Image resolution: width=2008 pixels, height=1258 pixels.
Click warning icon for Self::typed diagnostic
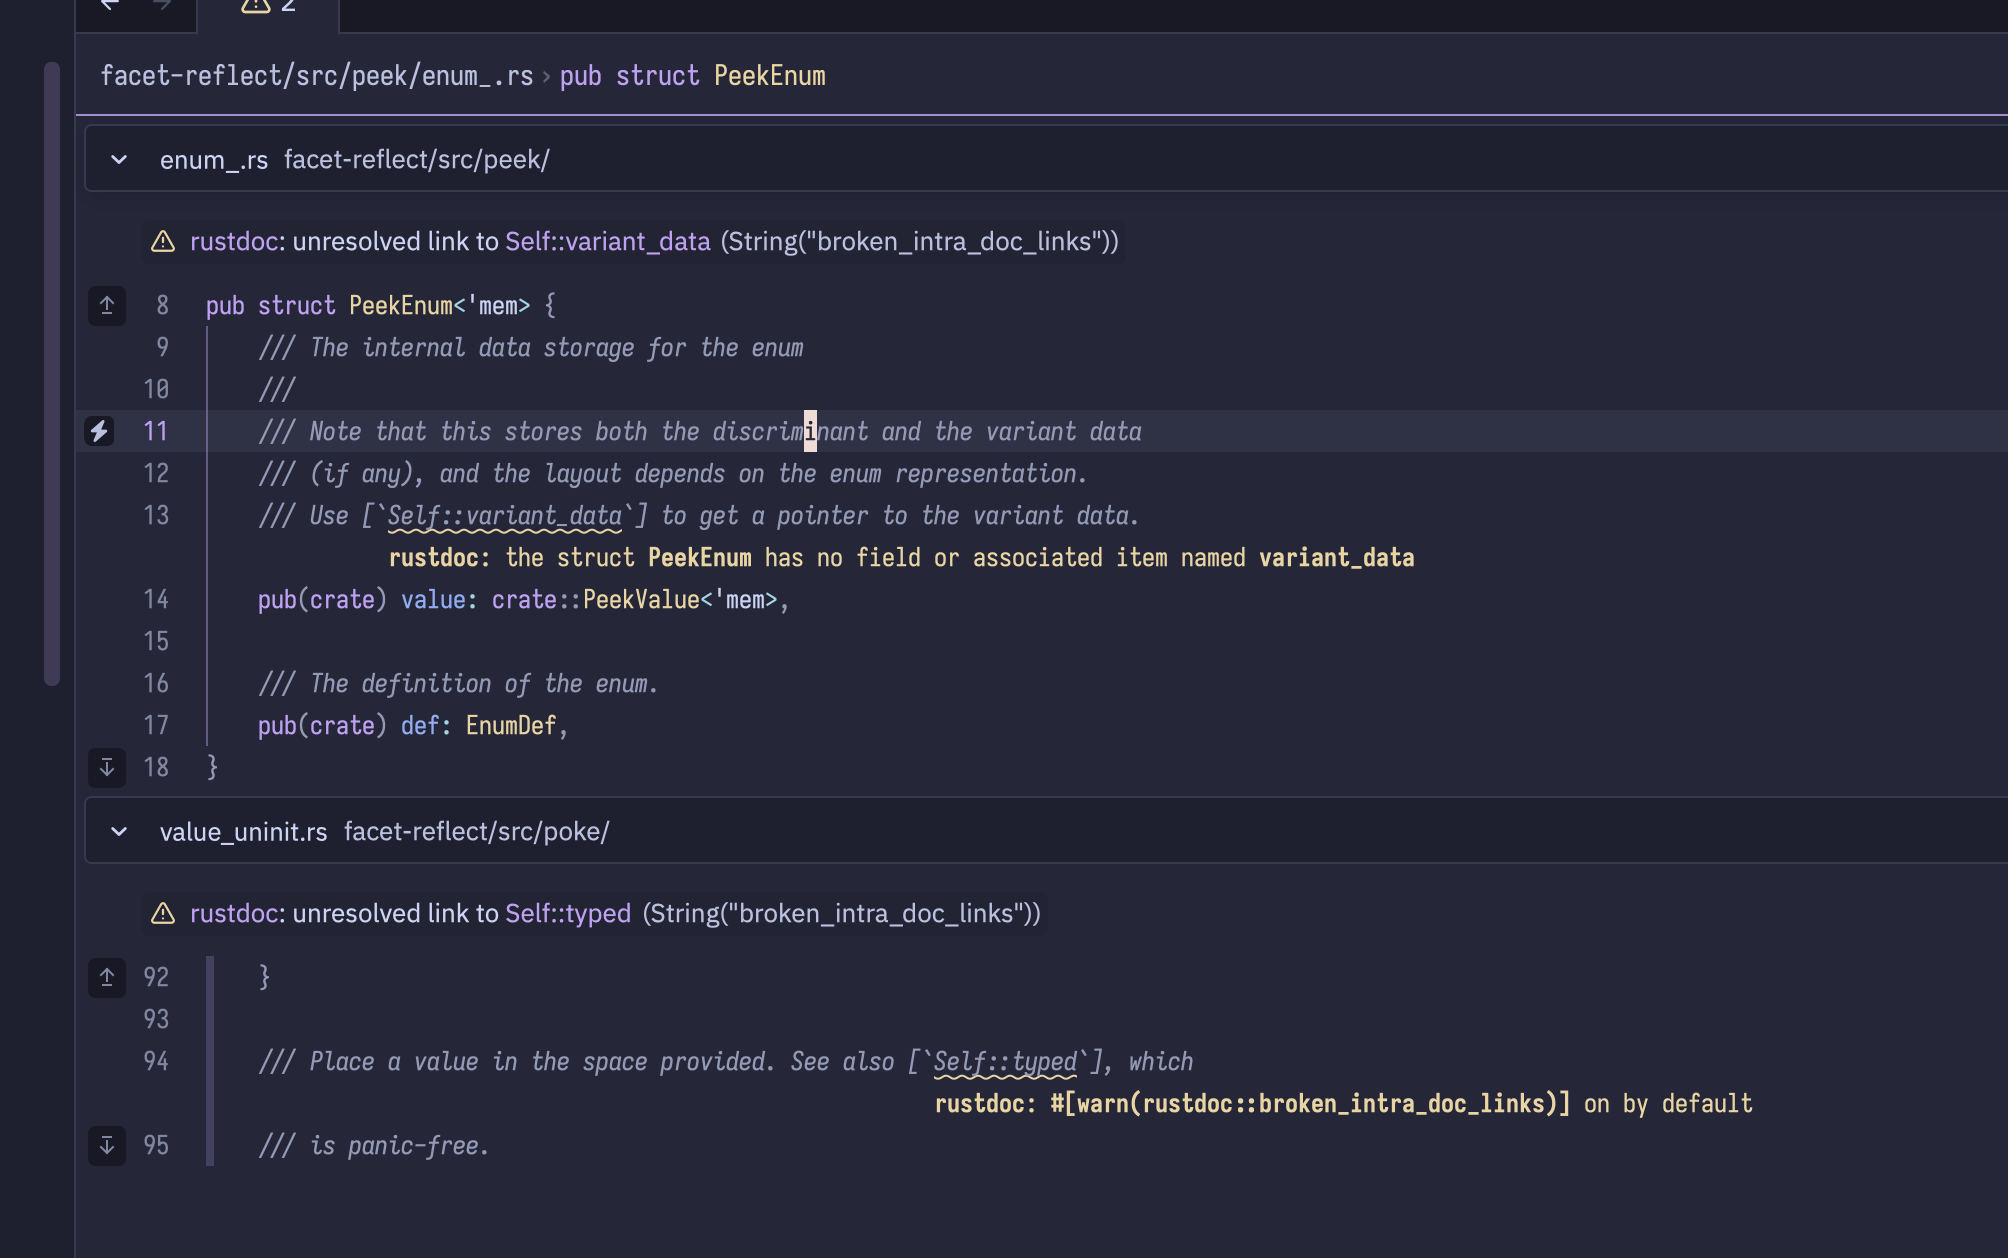coord(163,914)
